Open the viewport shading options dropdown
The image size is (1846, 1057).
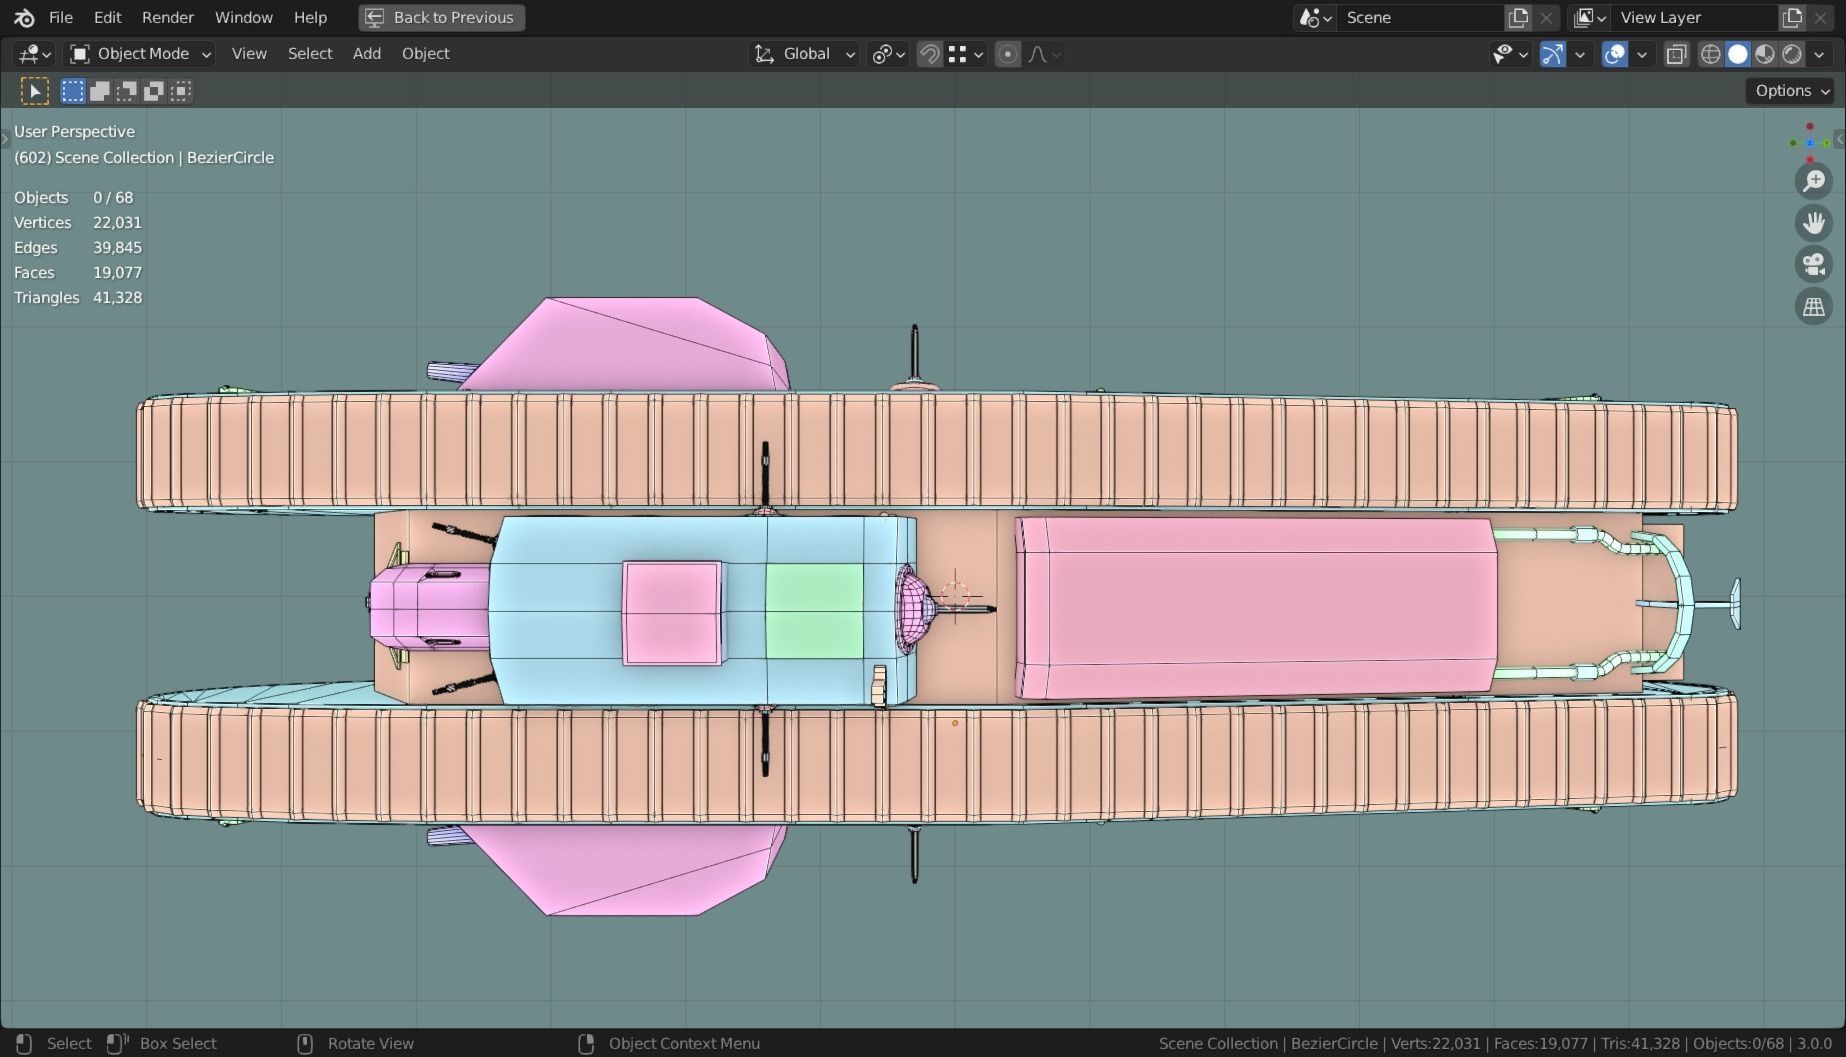click(1820, 54)
